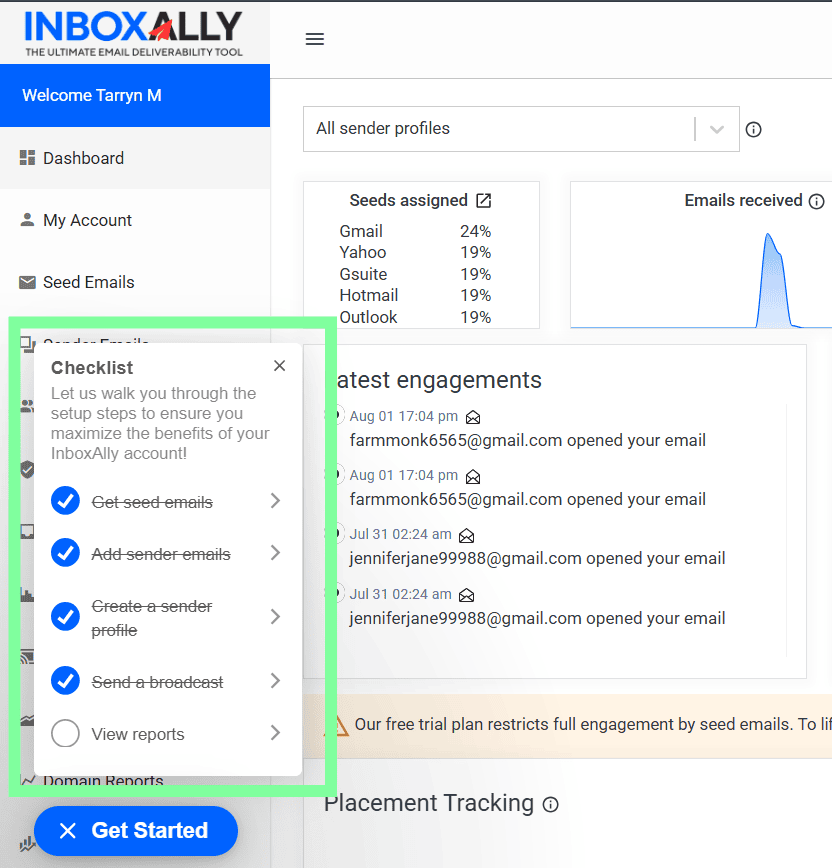Open My Account in the sidebar
The width and height of the screenshot is (832, 868).
coord(135,220)
